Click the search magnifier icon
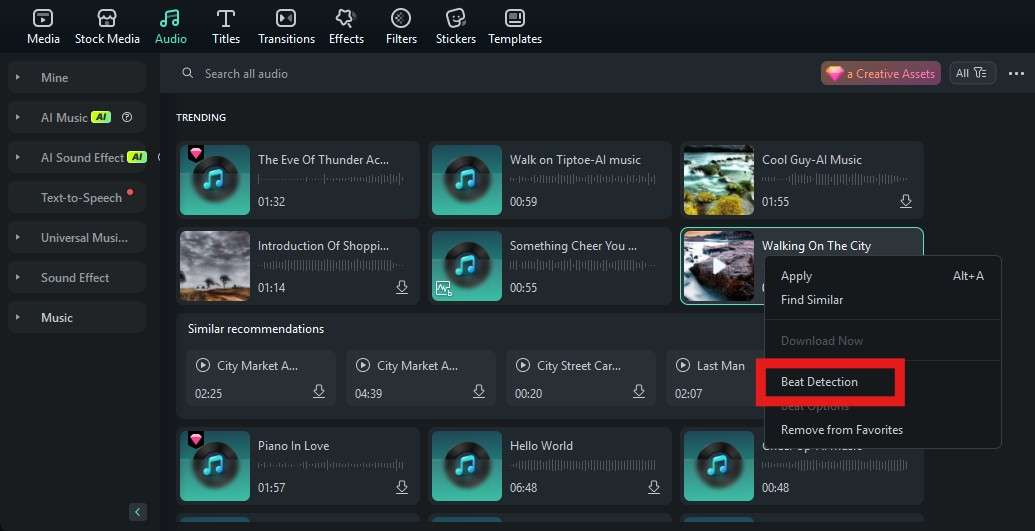Image resolution: width=1035 pixels, height=531 pixels. [x=188, y=73]
